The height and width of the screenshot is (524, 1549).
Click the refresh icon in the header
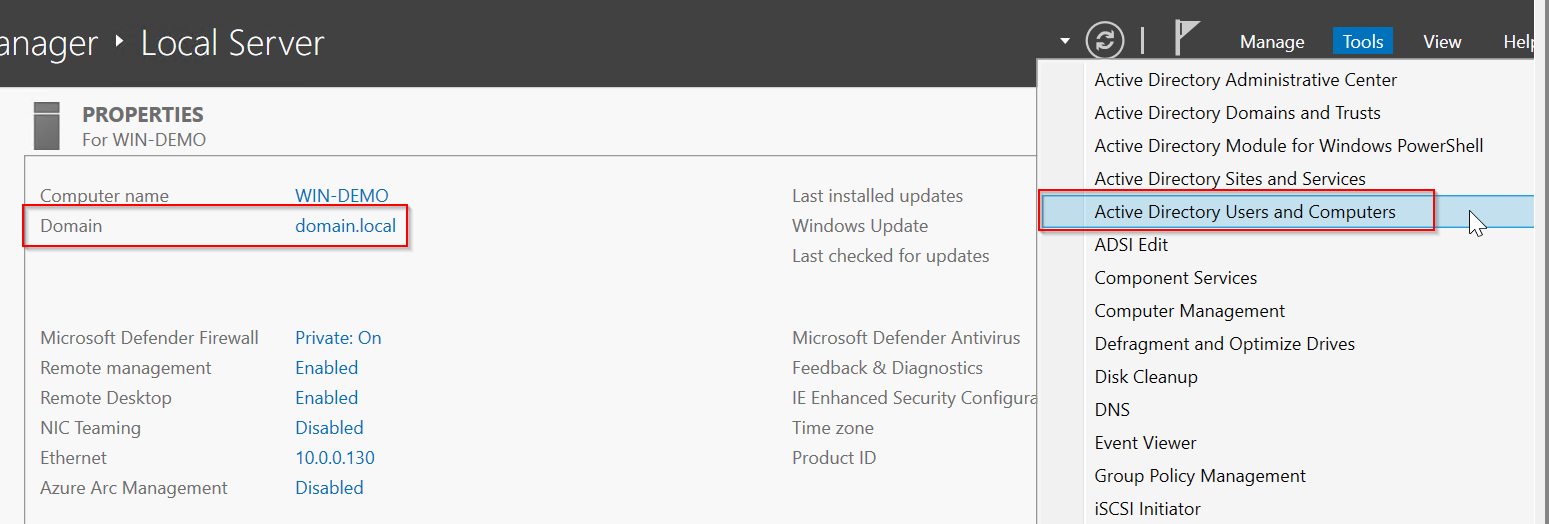pos(1104,41)
